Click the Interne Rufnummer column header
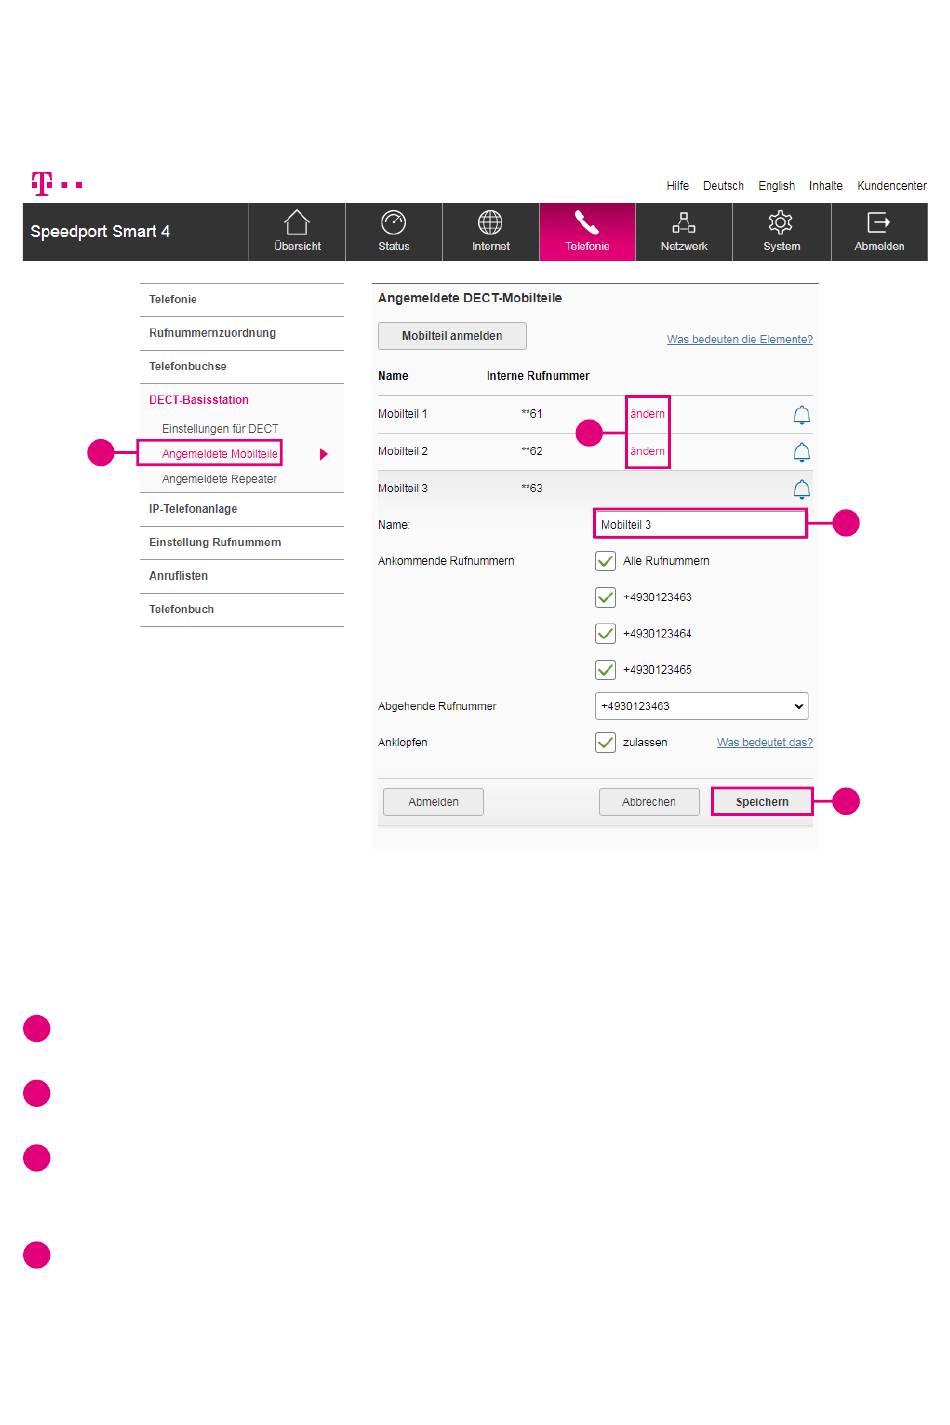 pyautogui.click(x=538, y=376)
